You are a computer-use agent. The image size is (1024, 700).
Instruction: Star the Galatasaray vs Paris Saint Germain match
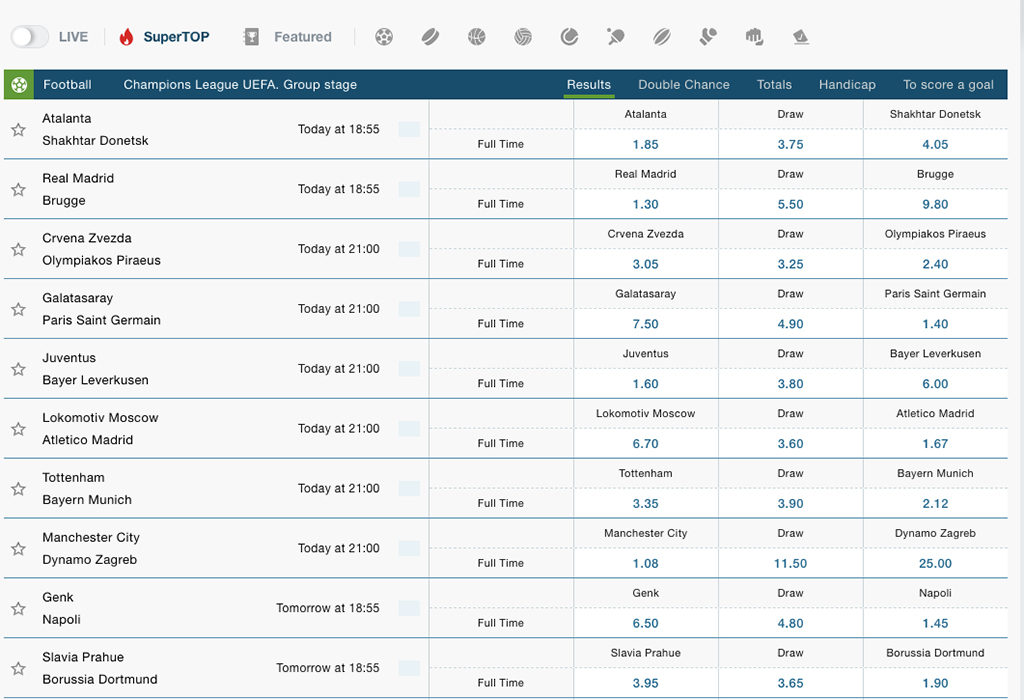pos(18,309)
